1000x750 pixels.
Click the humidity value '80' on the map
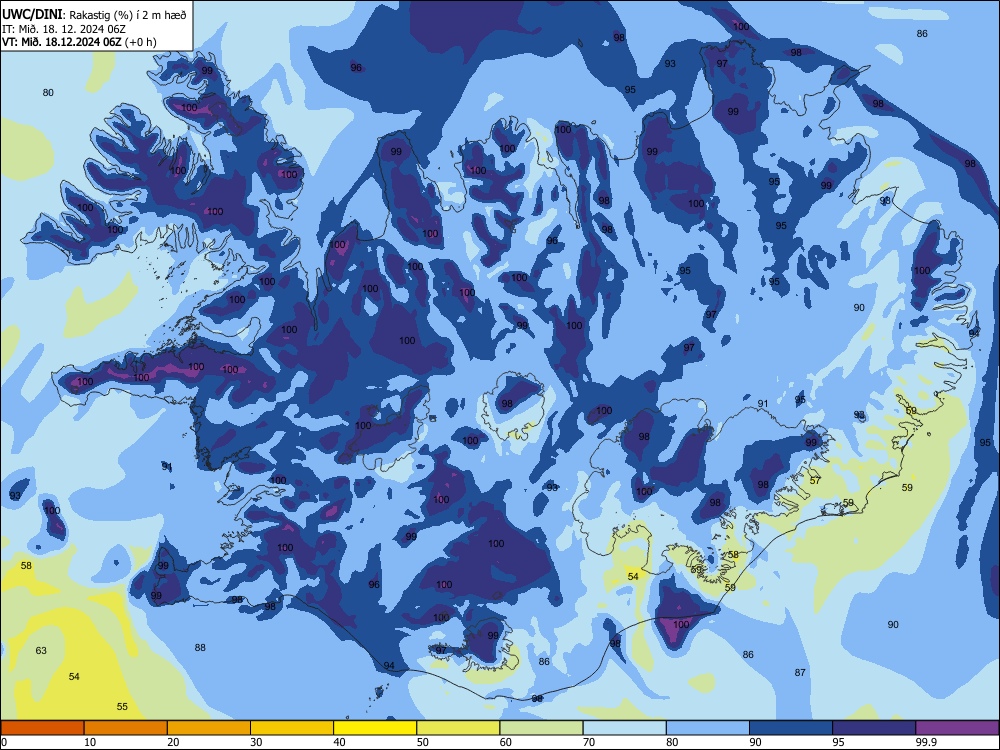(48, 92)
